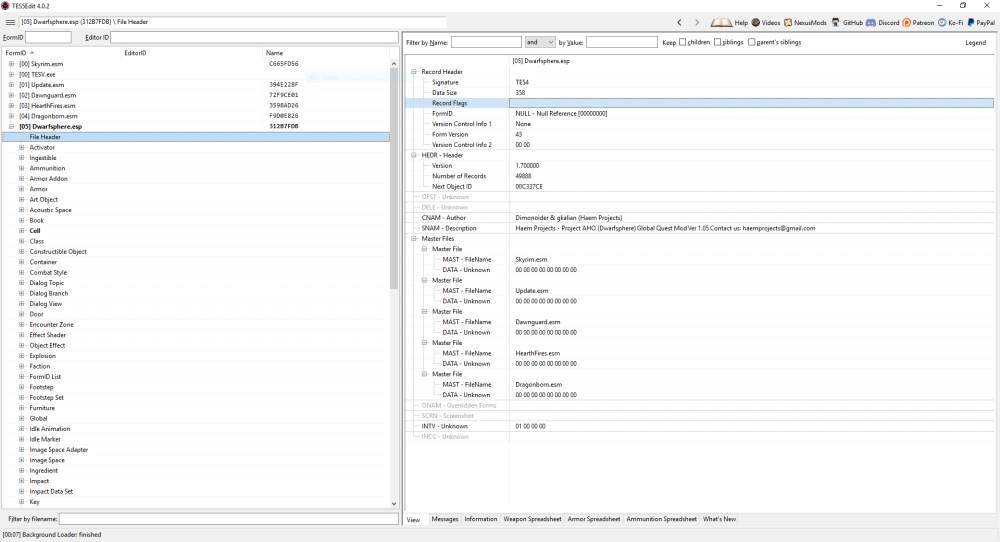This screenshot has height=542, width=1000.
Task: Select the Record Flags row
Action: [700, 103]
